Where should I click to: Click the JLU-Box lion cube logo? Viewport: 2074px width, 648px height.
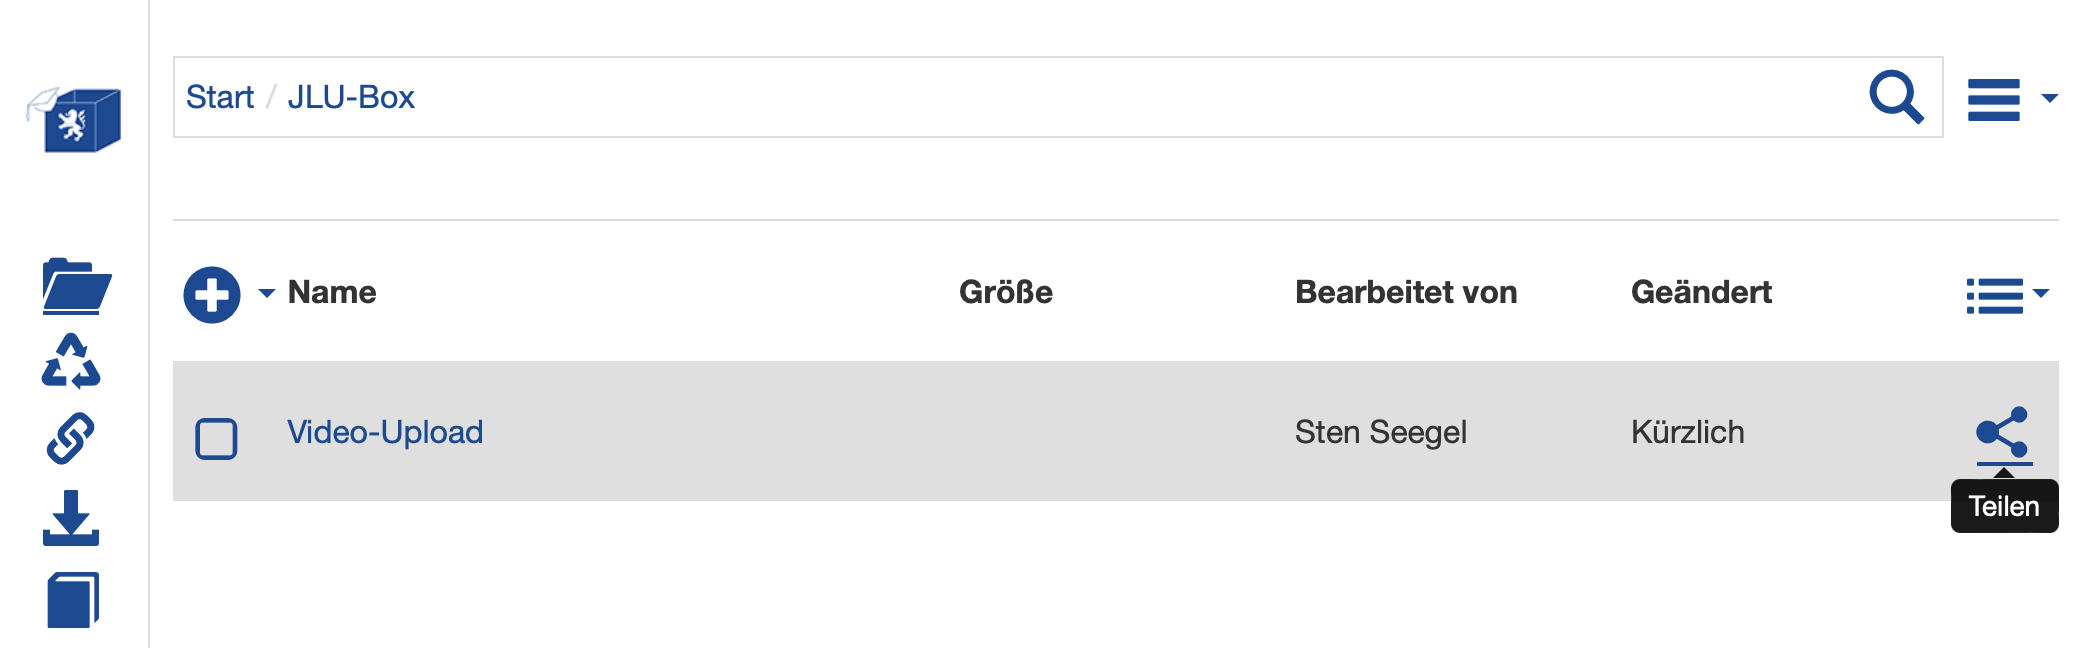pos(74,119)
